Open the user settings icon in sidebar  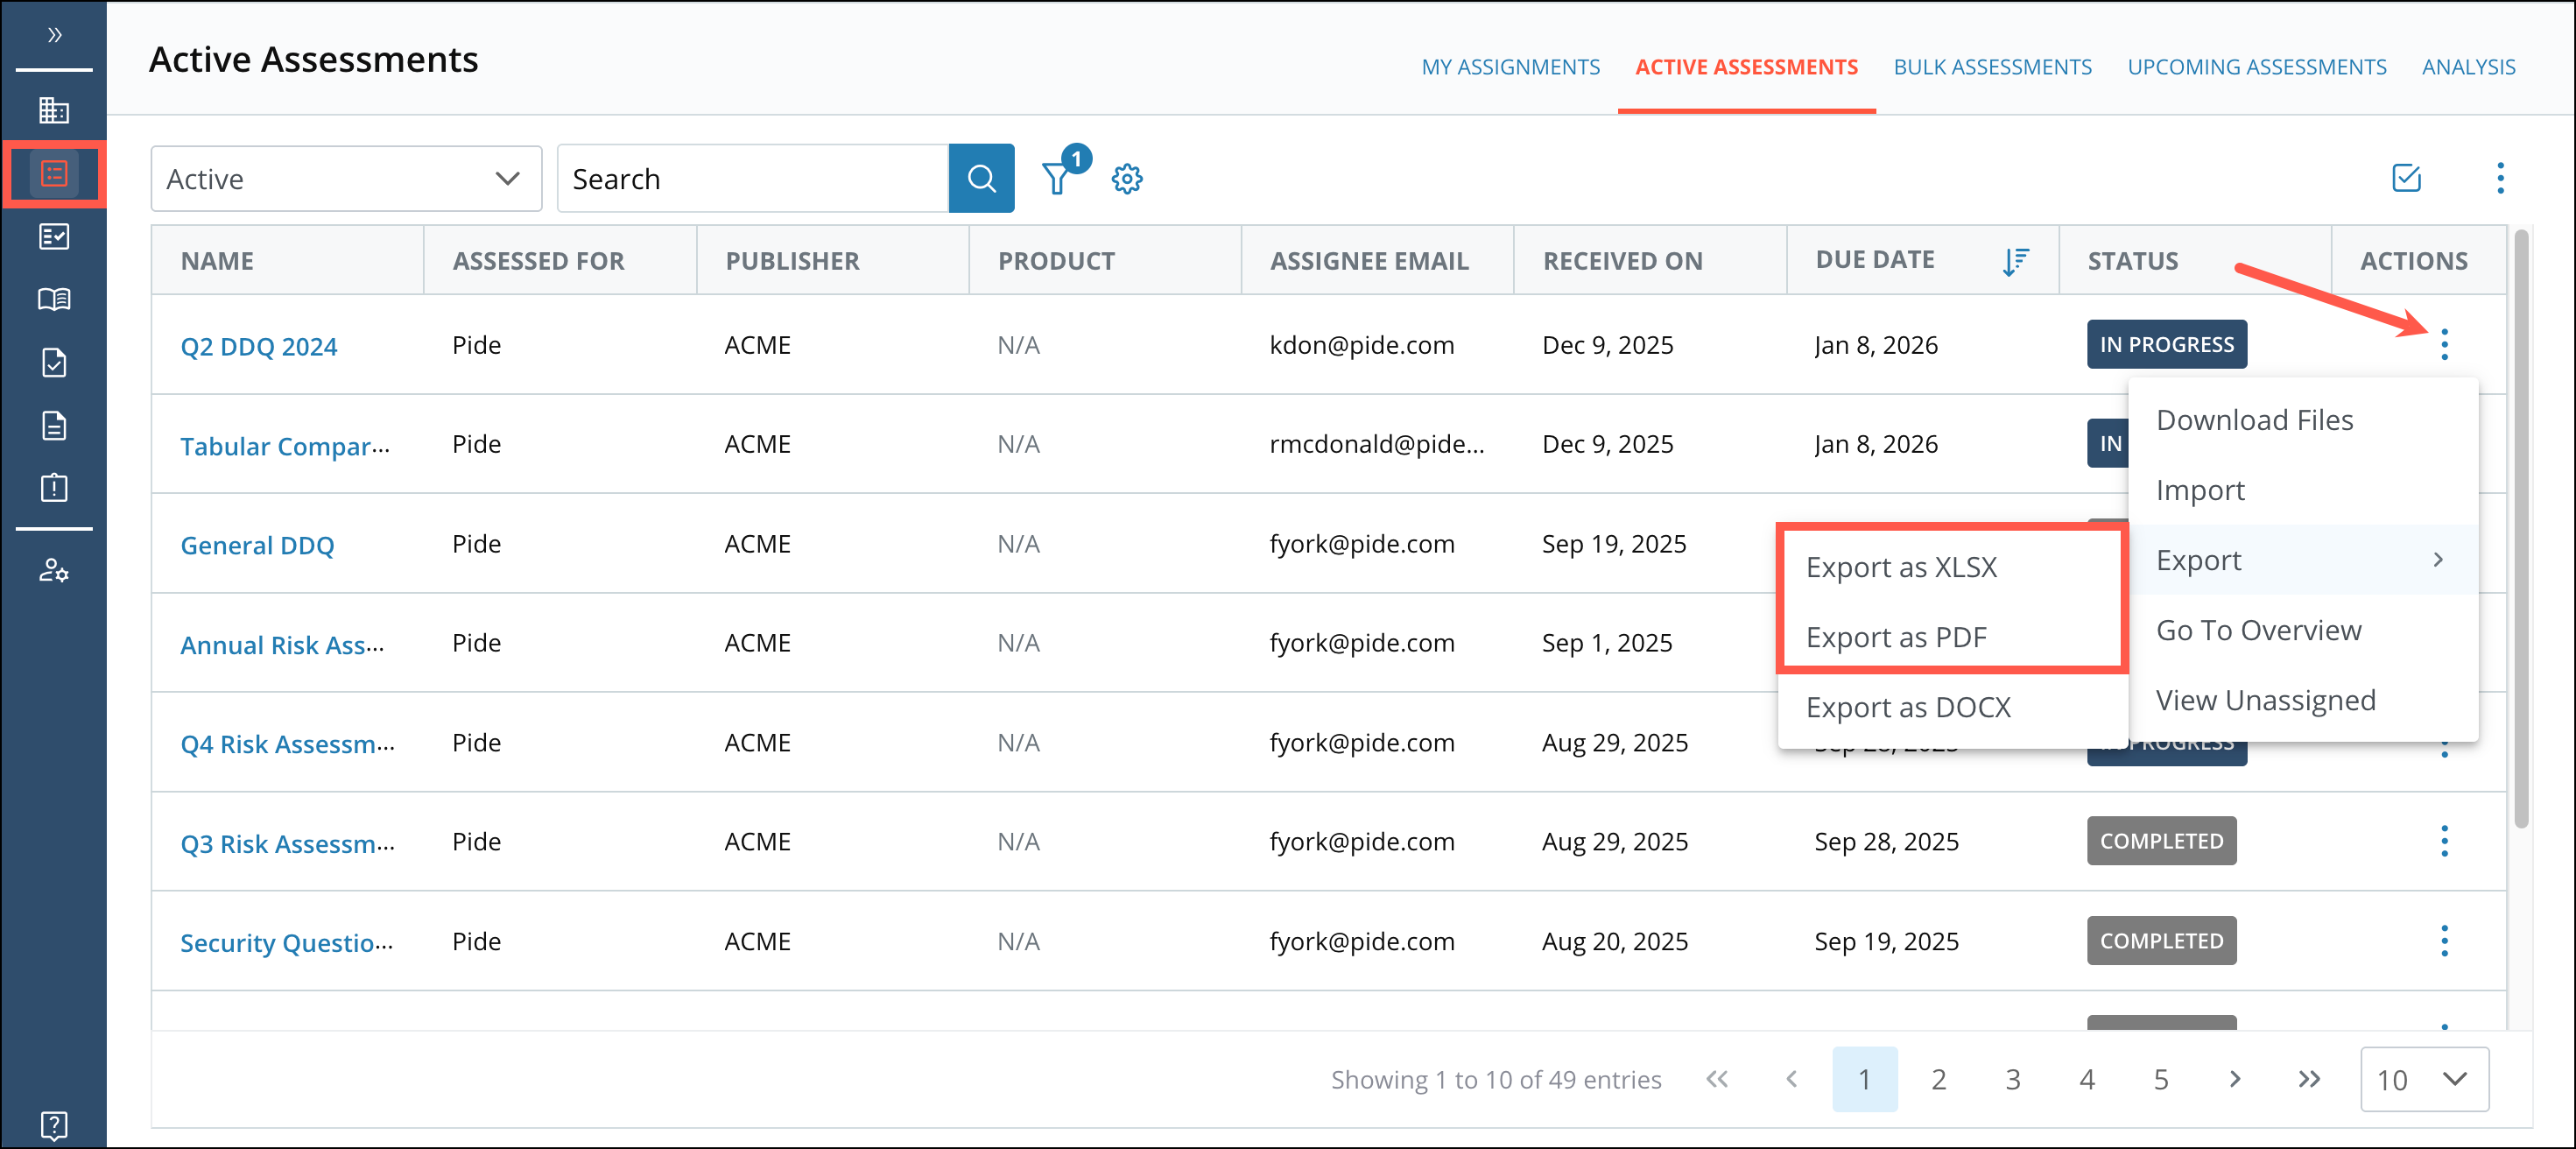coord(54,572)
